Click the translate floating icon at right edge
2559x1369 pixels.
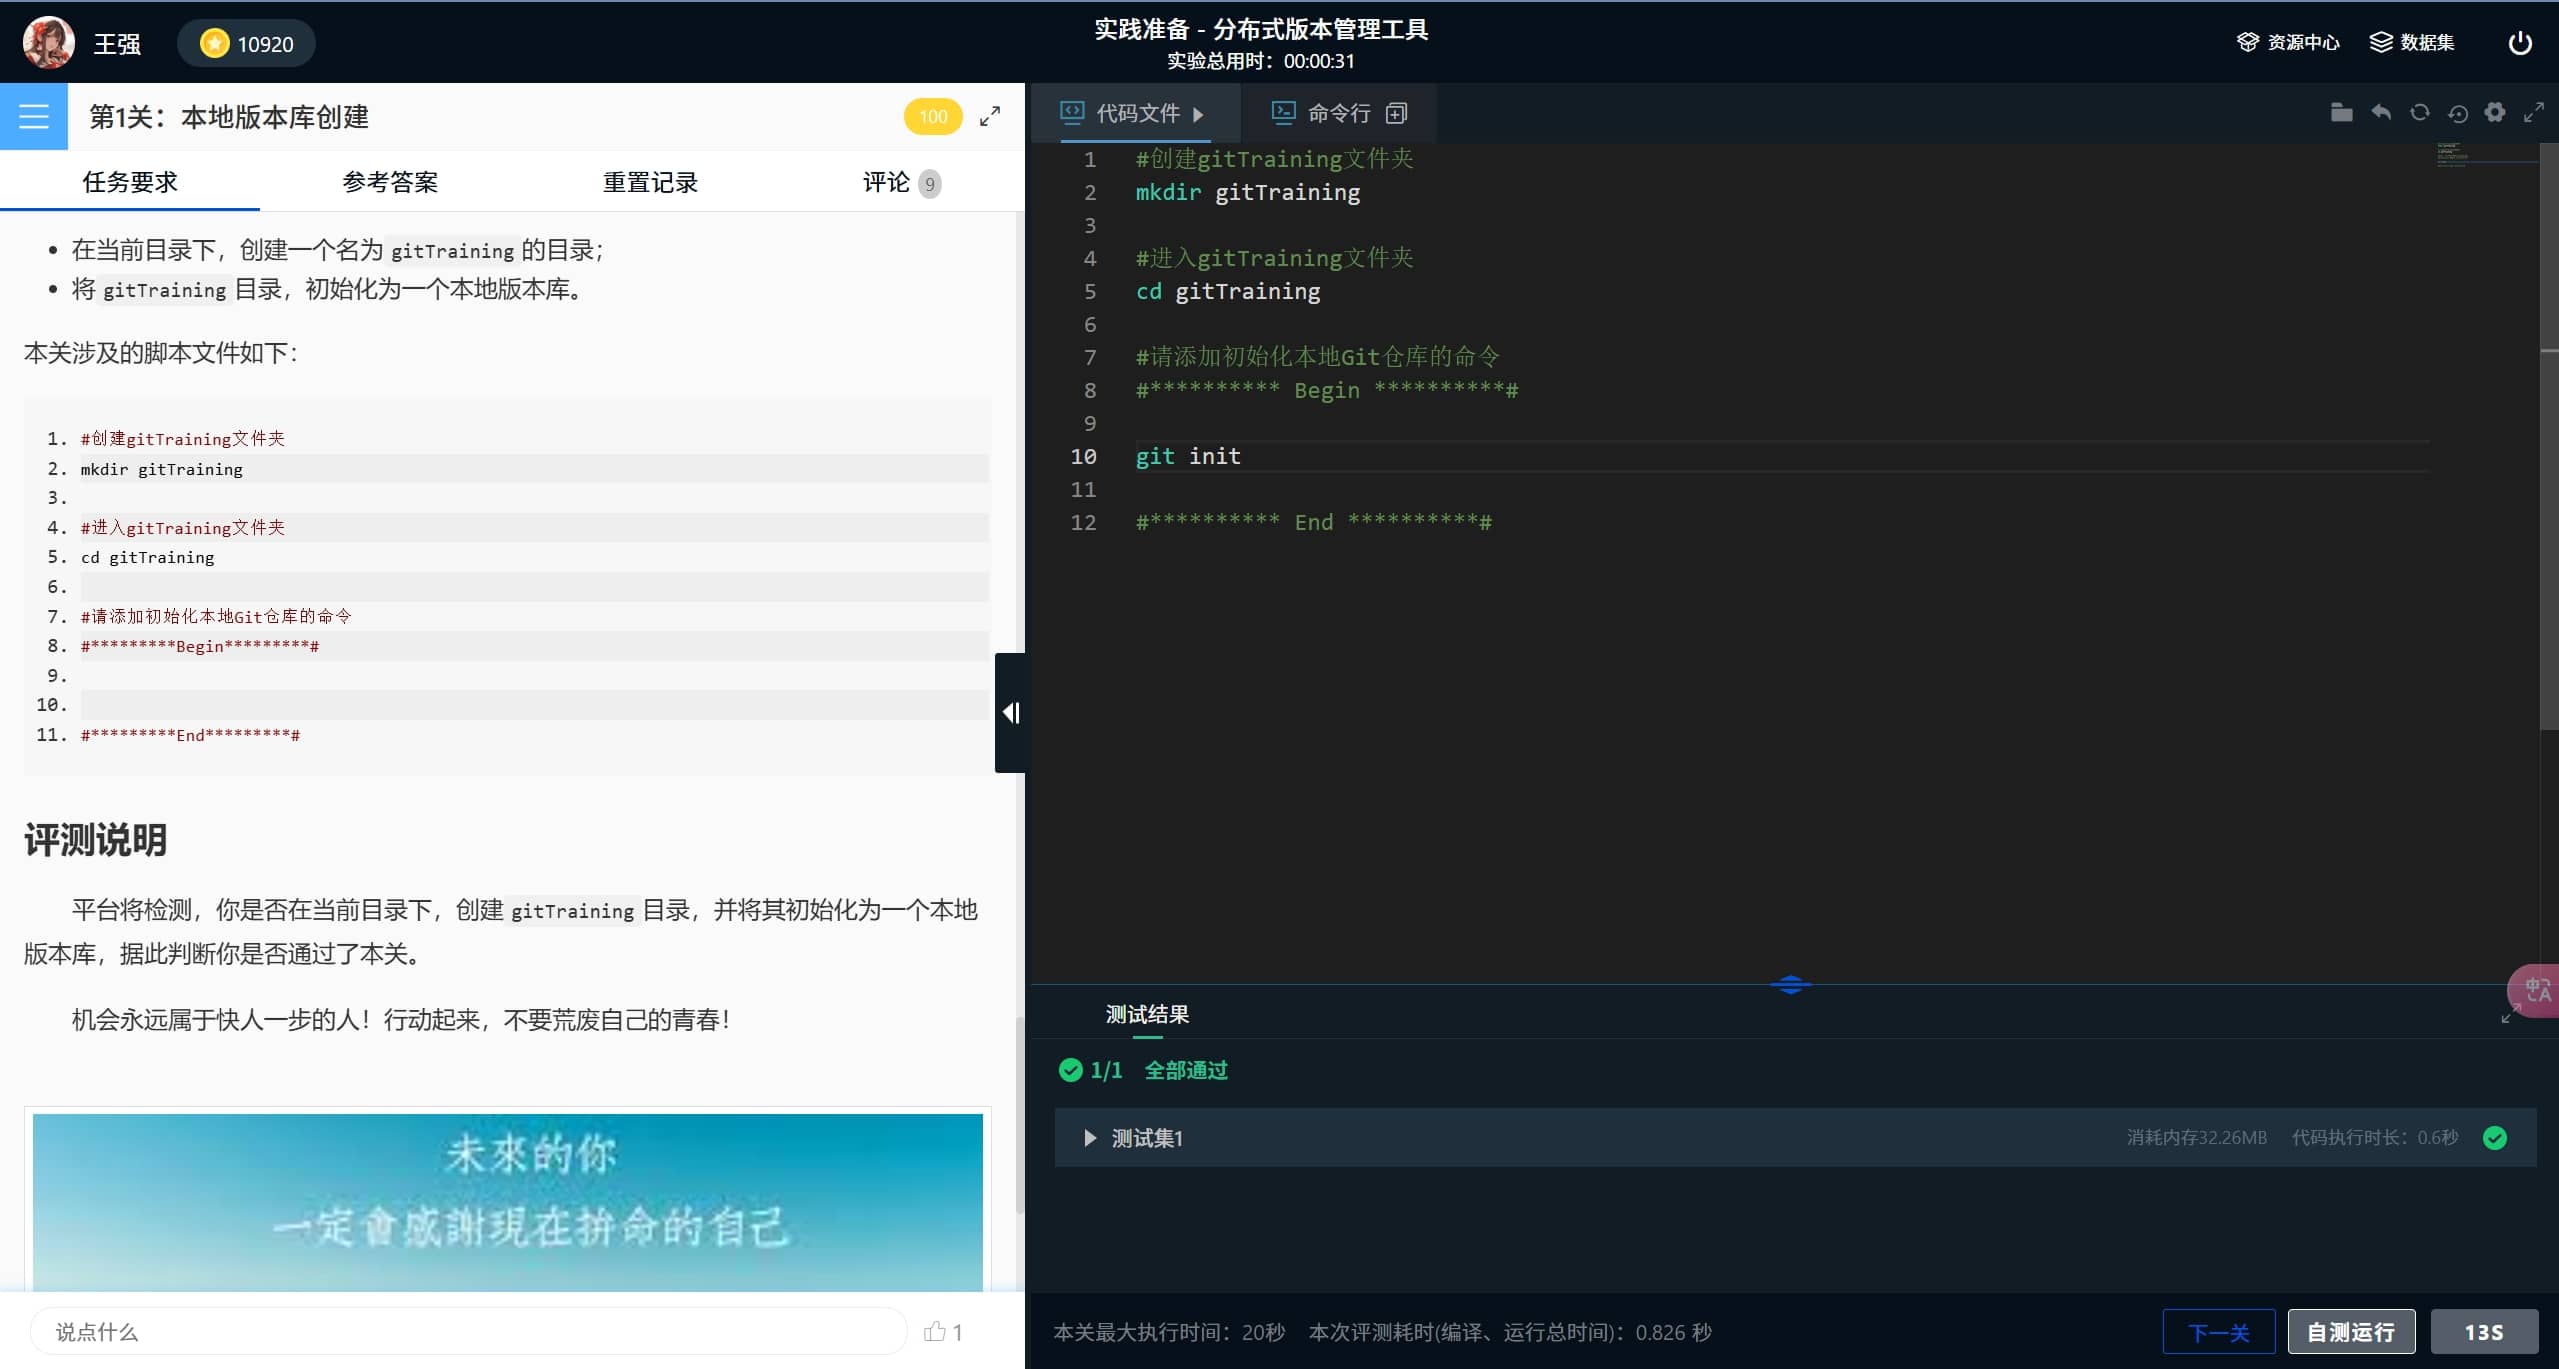point(2535,990)
